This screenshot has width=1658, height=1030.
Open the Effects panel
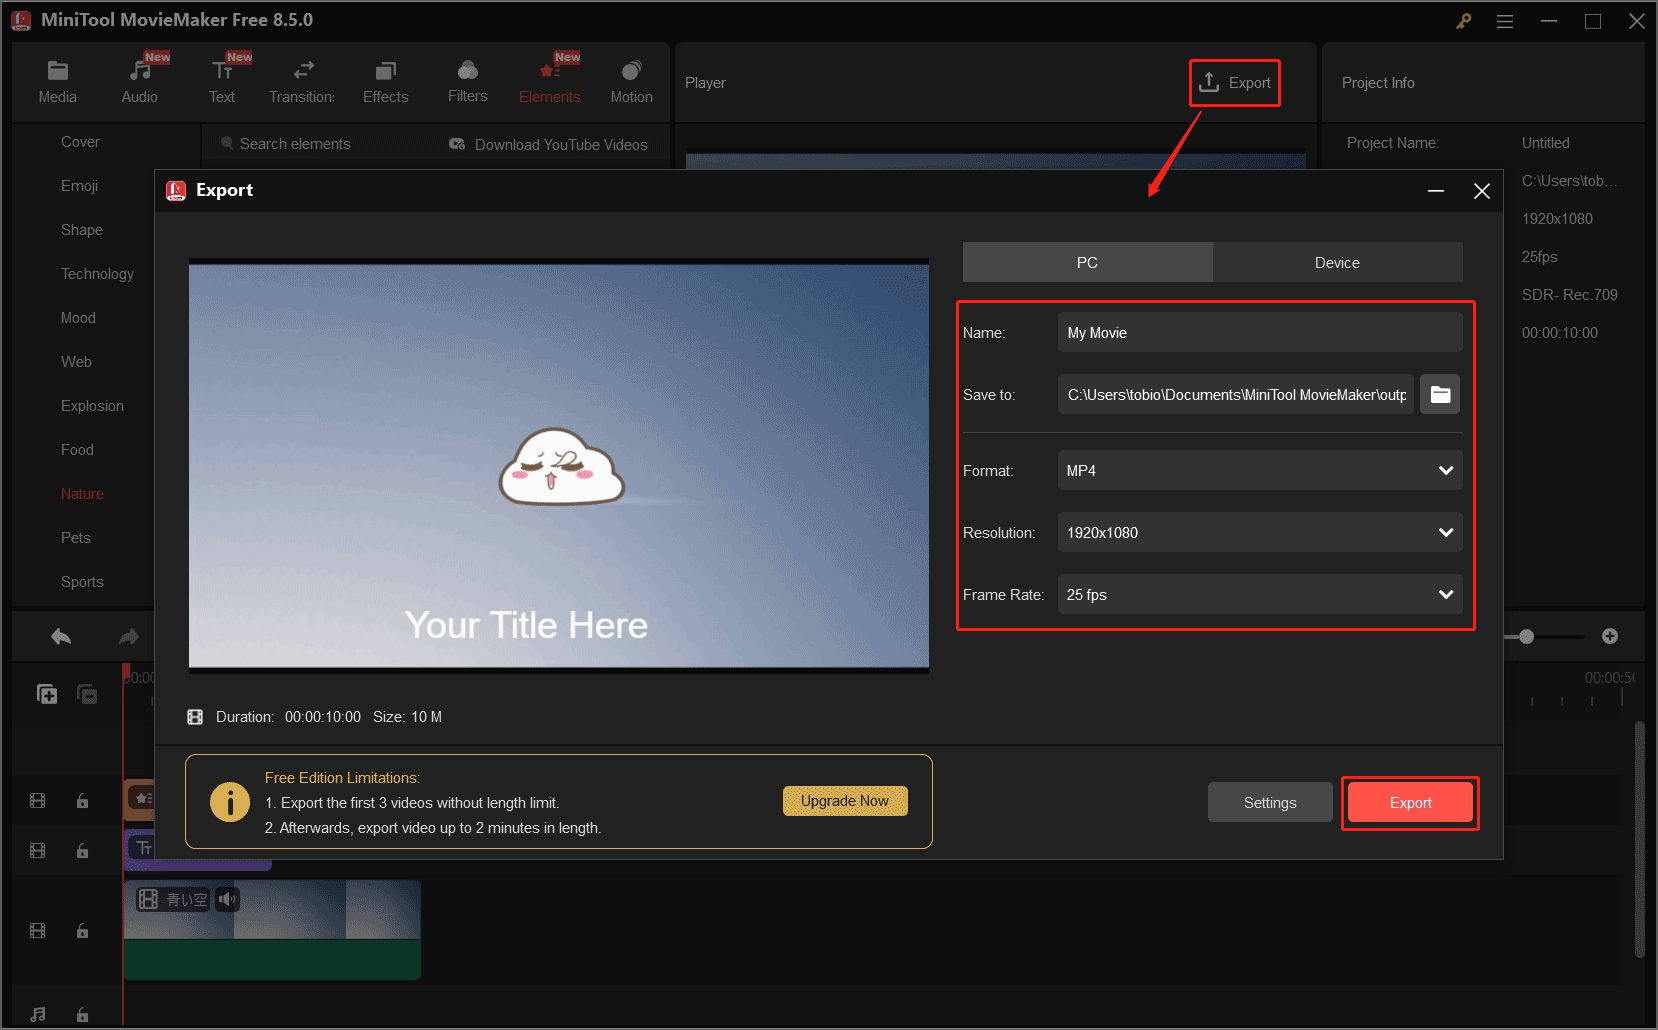385,80
